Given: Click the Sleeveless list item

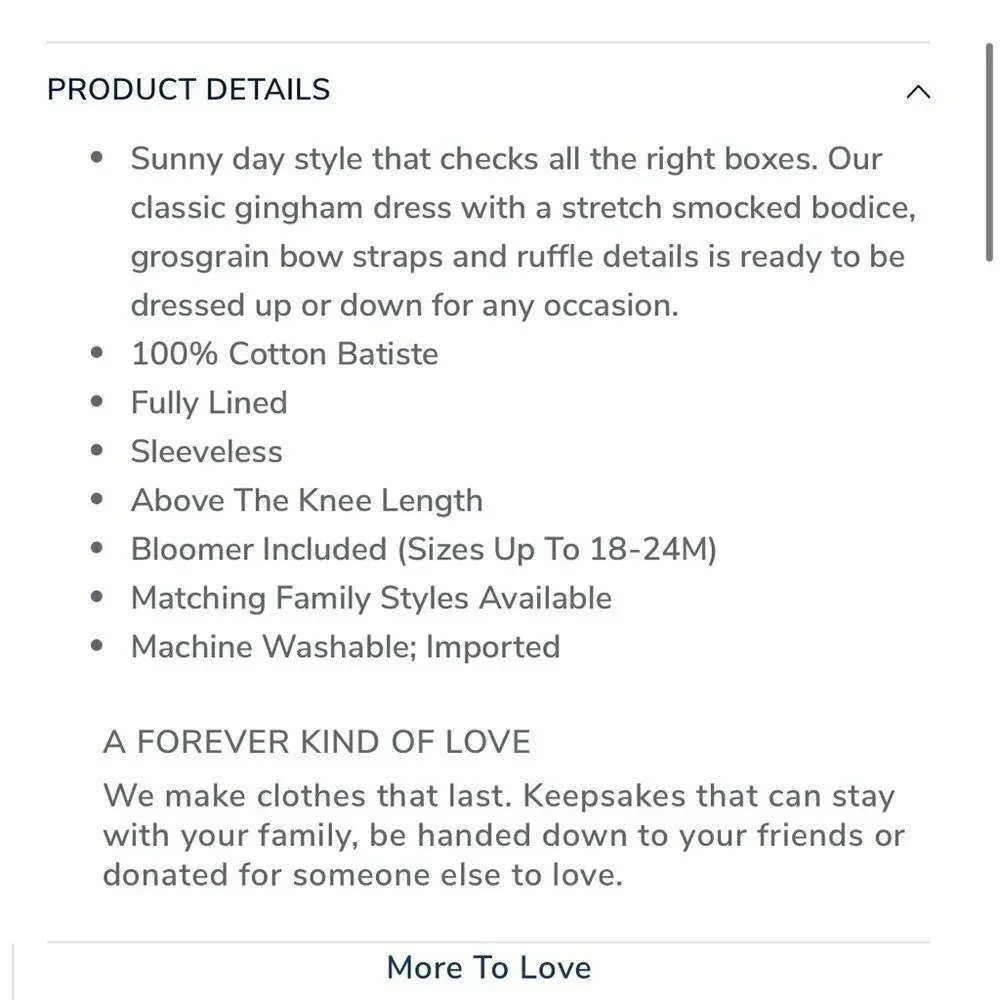Looking at the screenshot, I should 207,452.
